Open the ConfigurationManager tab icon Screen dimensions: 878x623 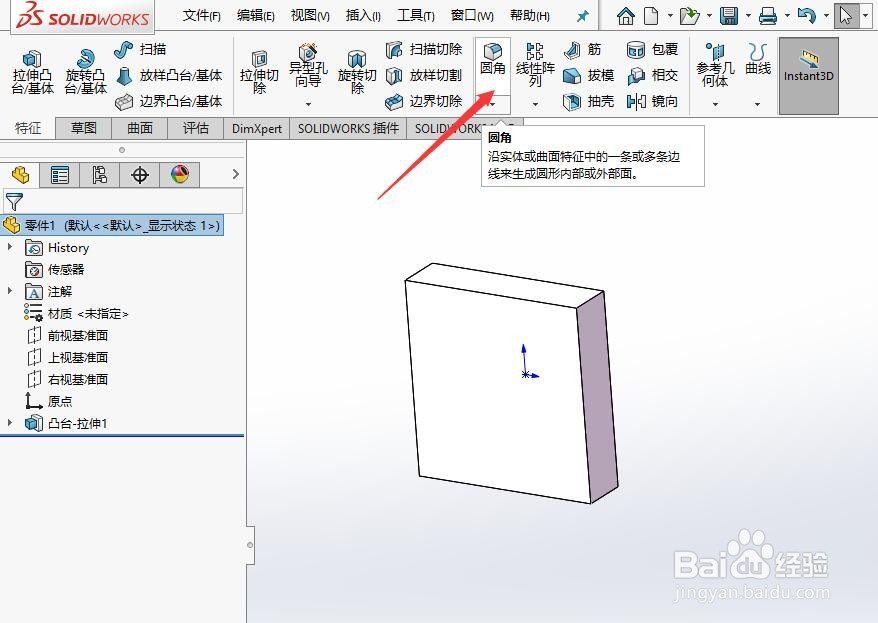100,175
